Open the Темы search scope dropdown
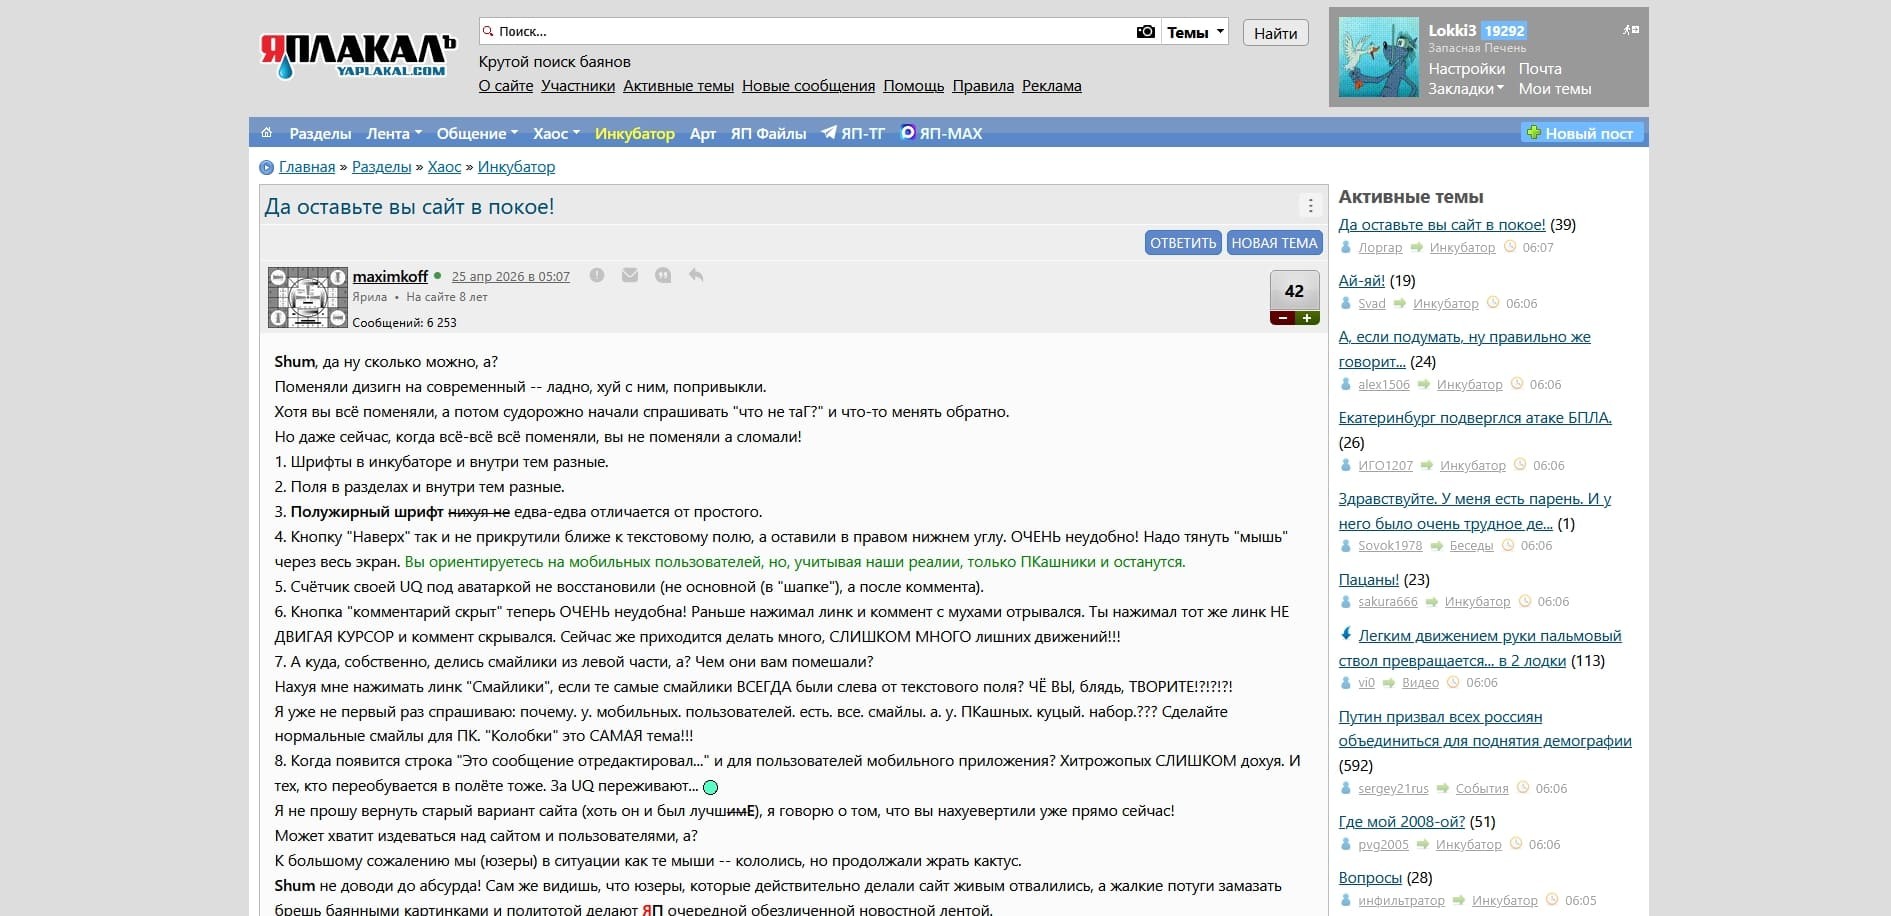 [x=1195, y=32]
